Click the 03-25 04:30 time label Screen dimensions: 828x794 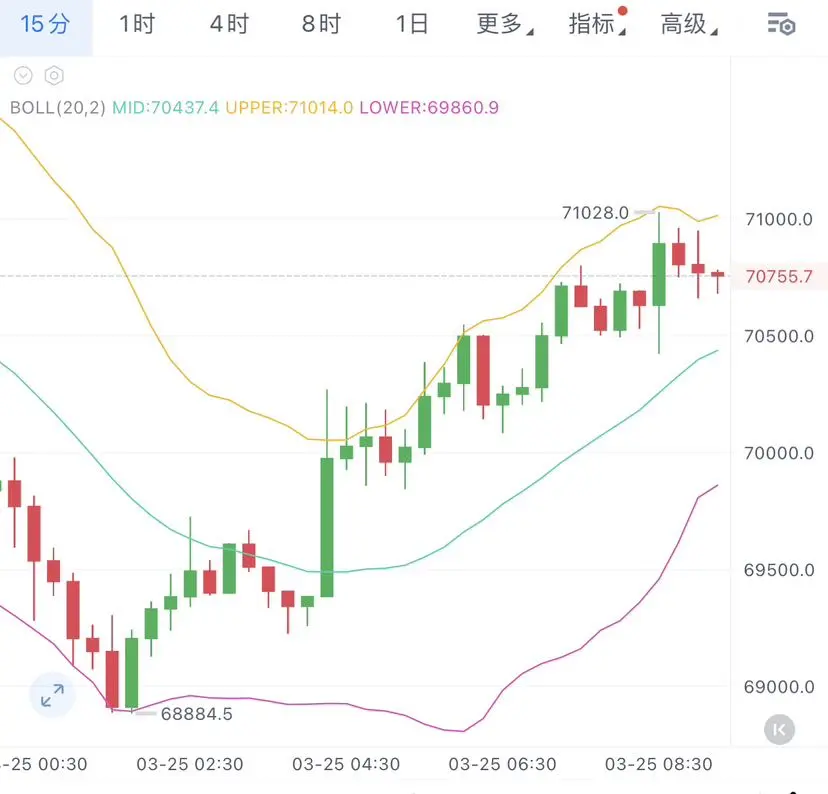[346, 764]
